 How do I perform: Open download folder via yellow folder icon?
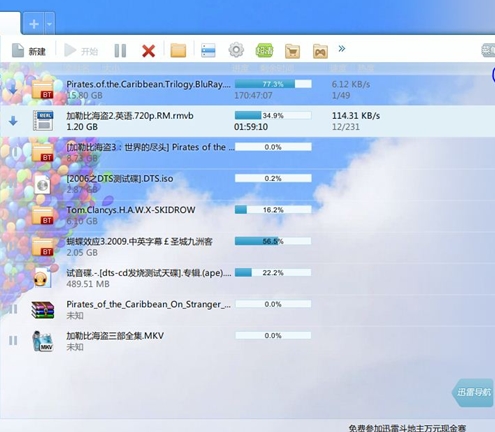(x=178, y=50)
